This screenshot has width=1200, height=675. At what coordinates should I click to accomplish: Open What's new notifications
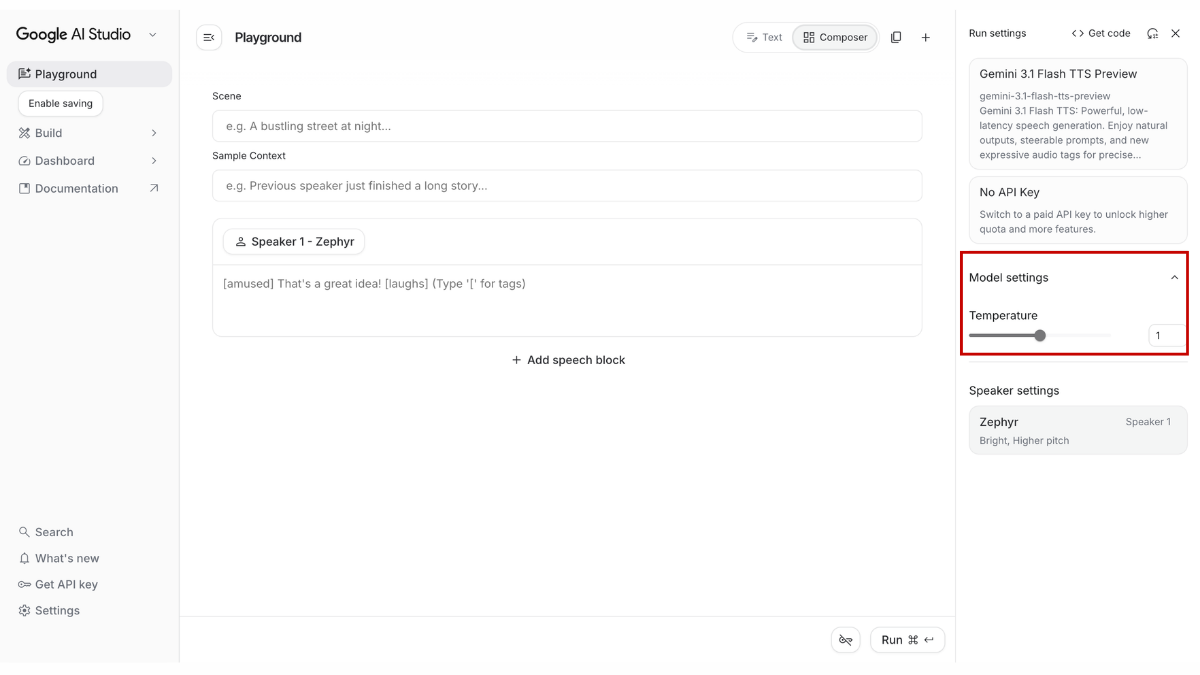coord(66,558)
